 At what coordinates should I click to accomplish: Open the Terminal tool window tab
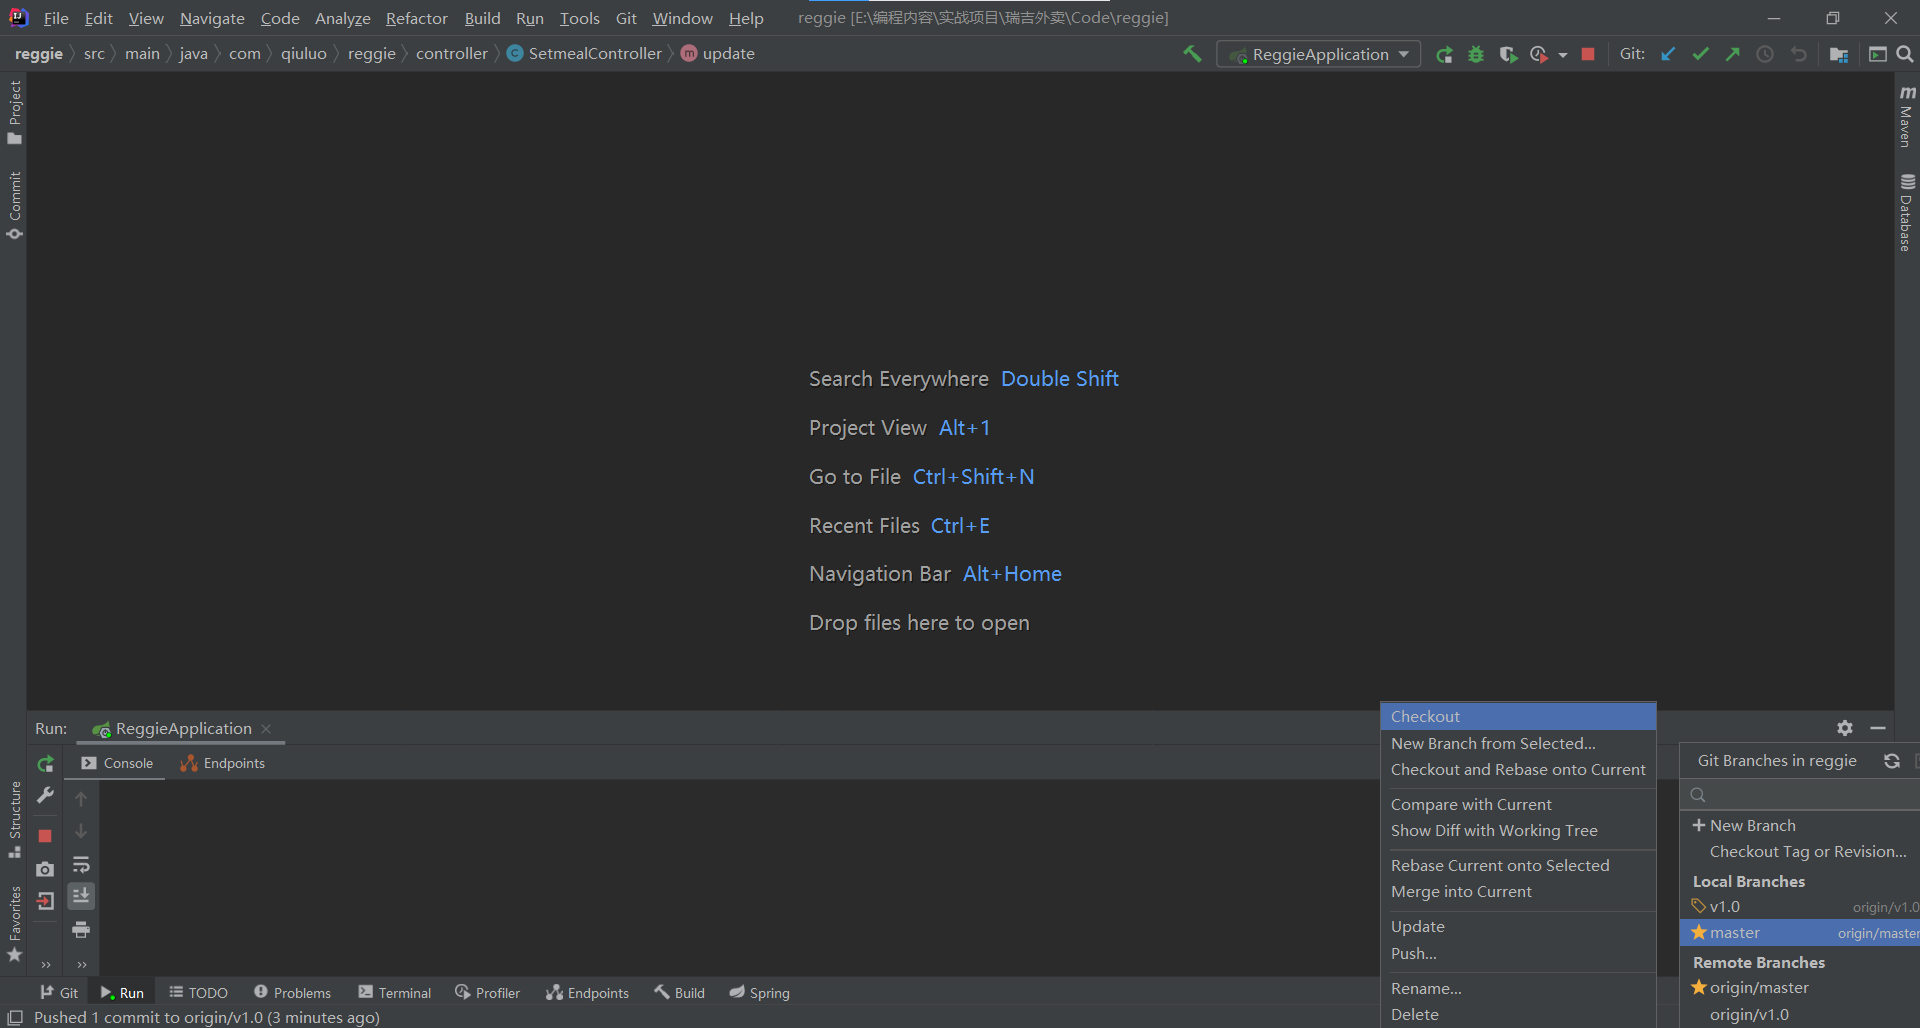tap(394, 993)
